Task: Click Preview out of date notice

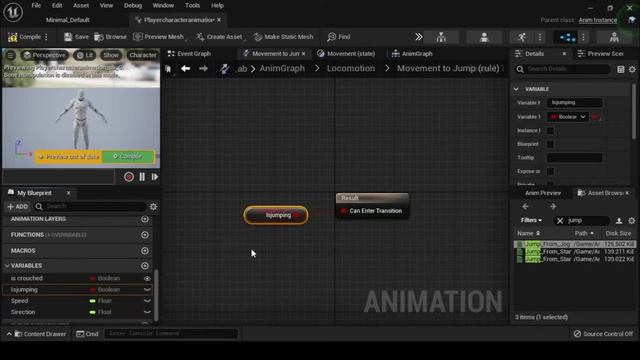Action: pyautogui.click(x=69, y=157)
